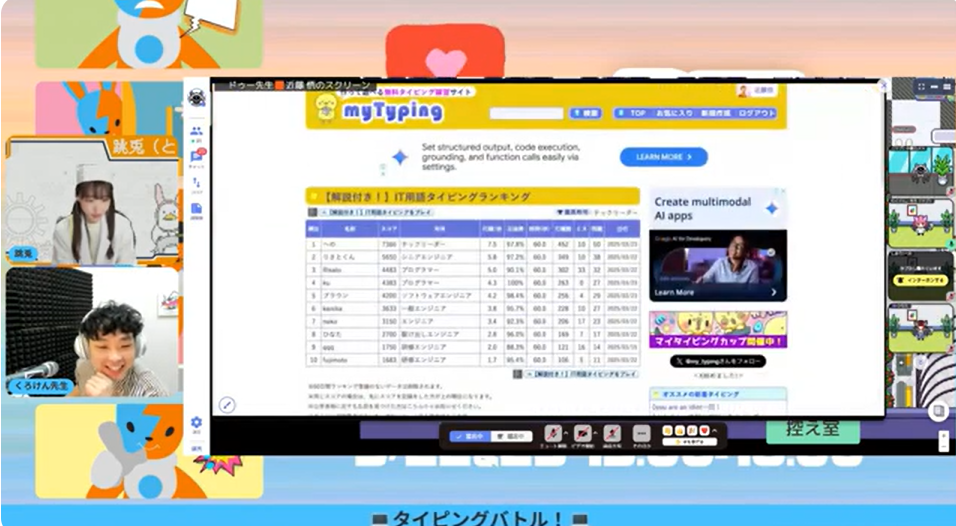The height and width of the screenshot is (526, 956).
Task: Click the fullscreen icon at top right
Action: coord(921,87)
